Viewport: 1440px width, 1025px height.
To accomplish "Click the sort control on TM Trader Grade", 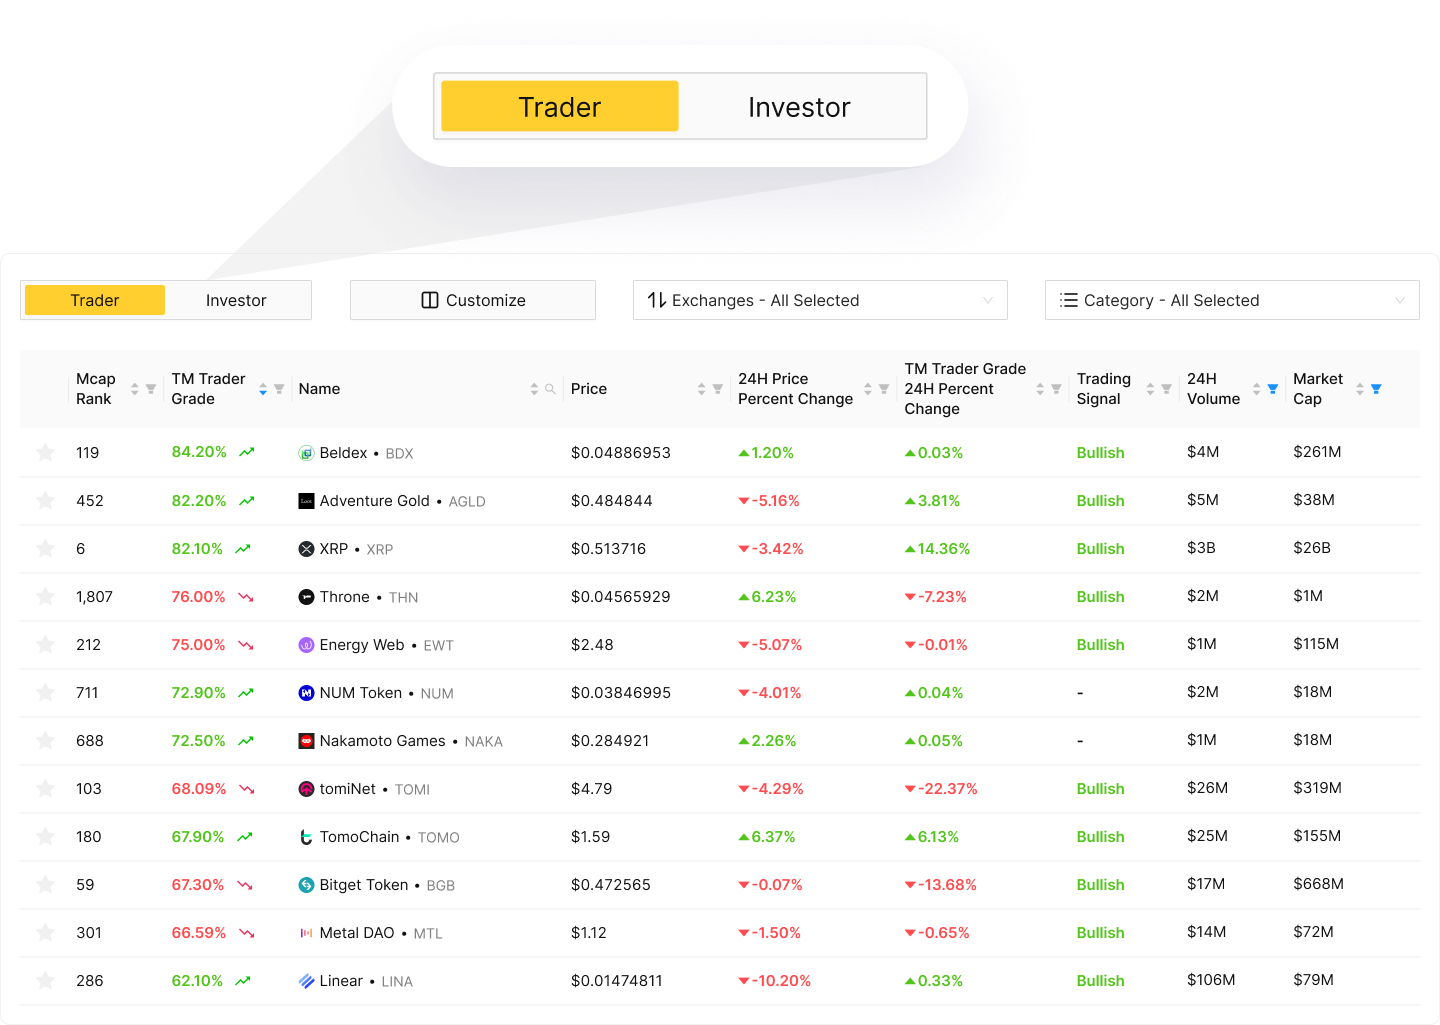I will (264, 389).
